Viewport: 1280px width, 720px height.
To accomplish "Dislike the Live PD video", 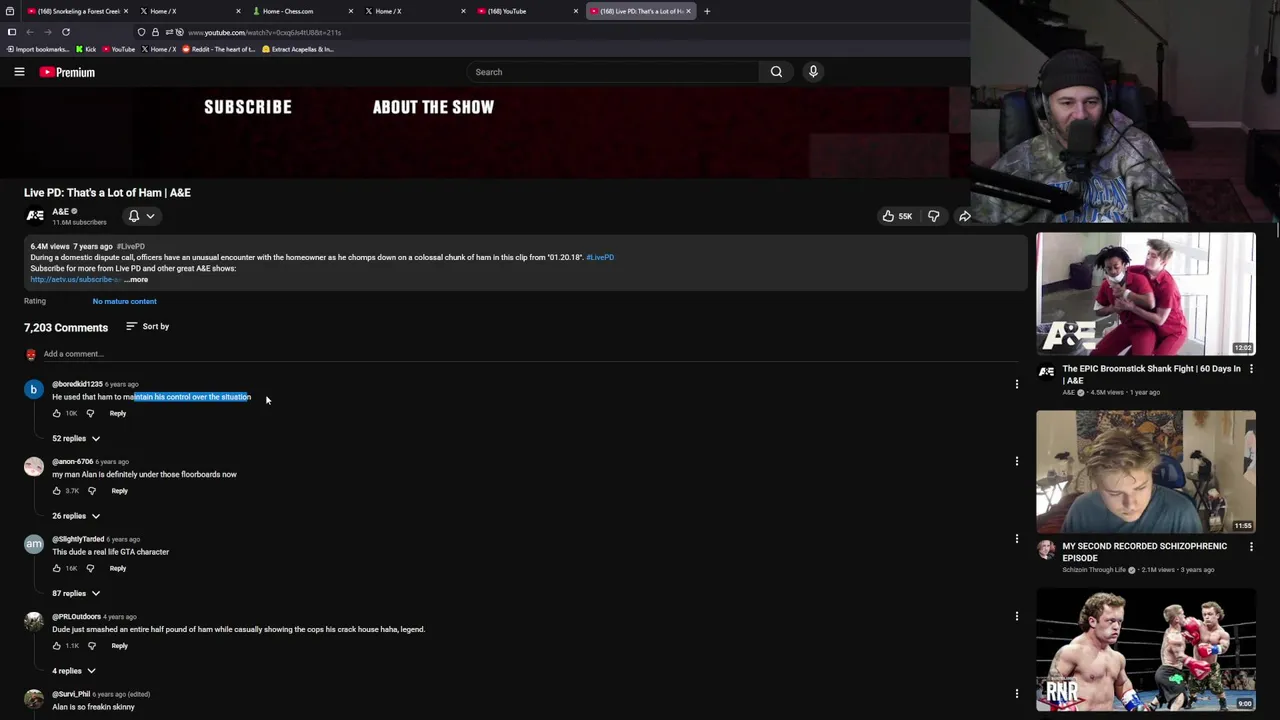I will (933, 216).
